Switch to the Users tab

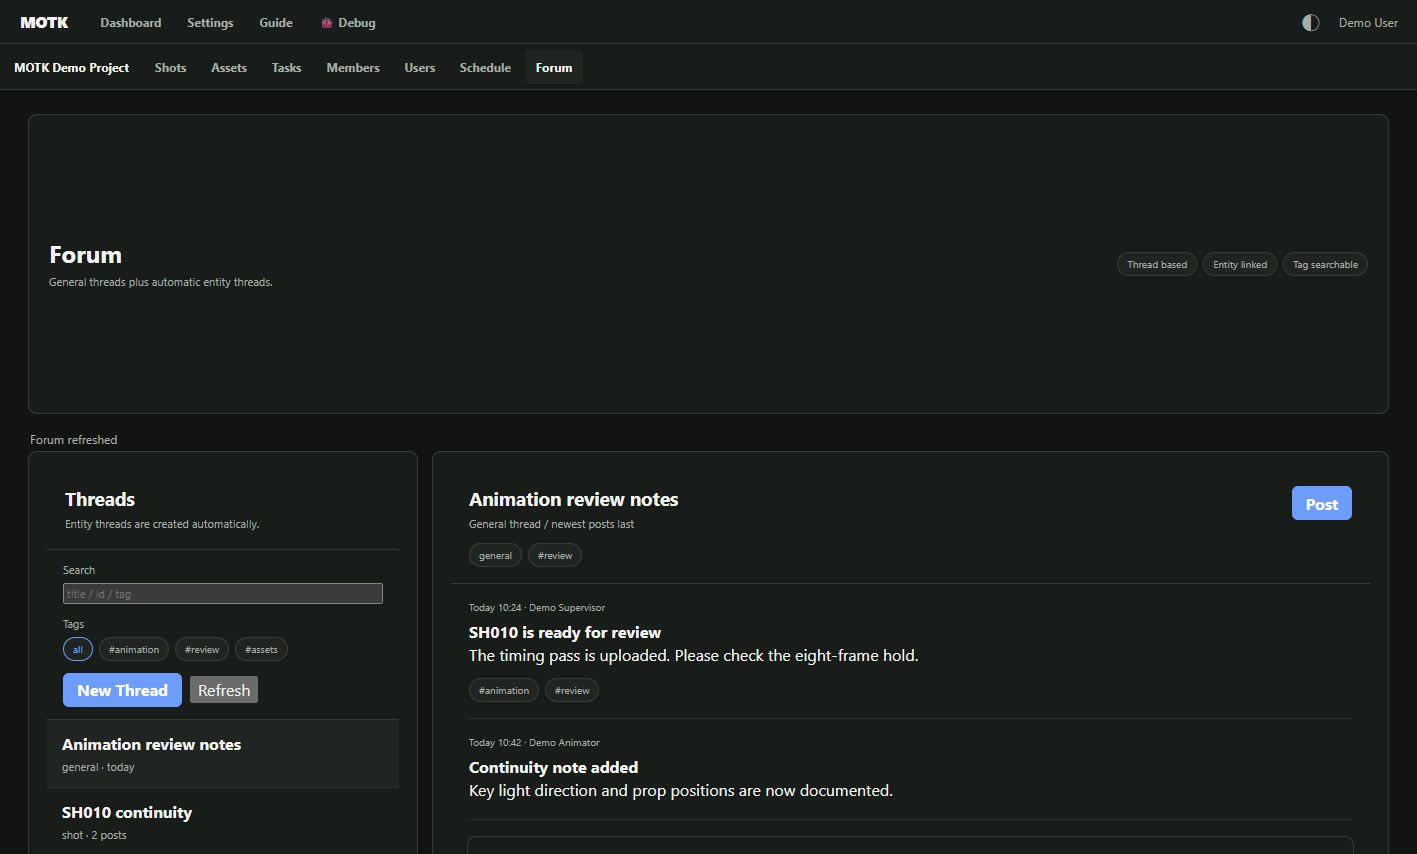[420, 67]
